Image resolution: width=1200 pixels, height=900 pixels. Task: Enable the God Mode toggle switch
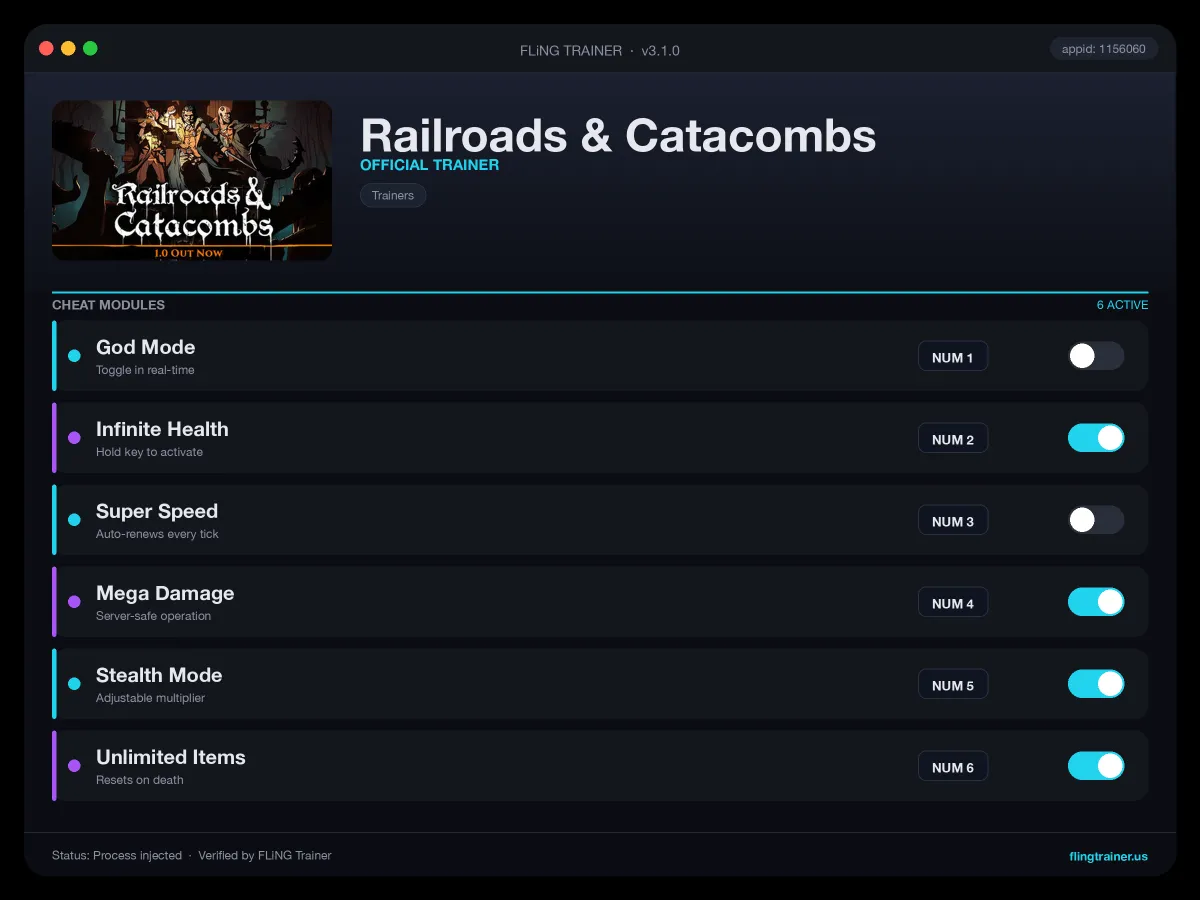[x=1096, y=356]
